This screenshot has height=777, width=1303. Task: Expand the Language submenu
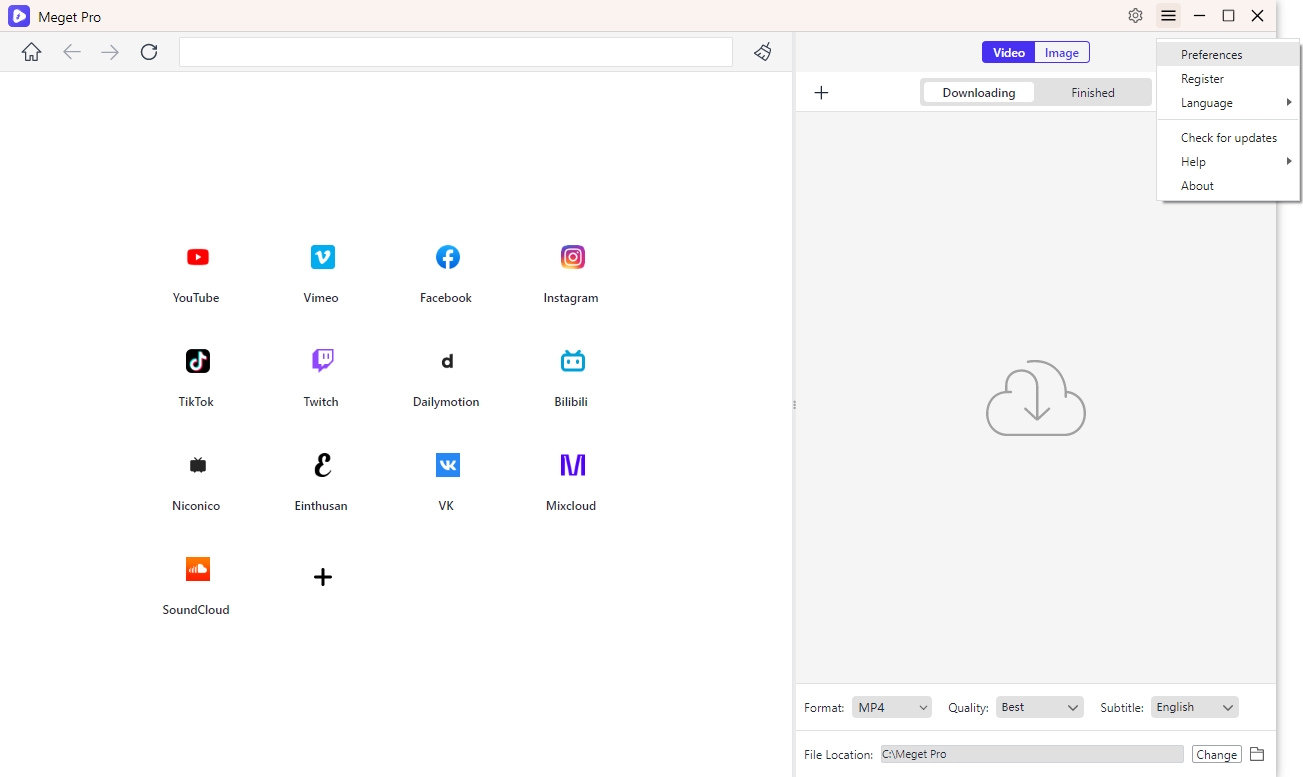pyautogui.click(x=1228, y=103)
